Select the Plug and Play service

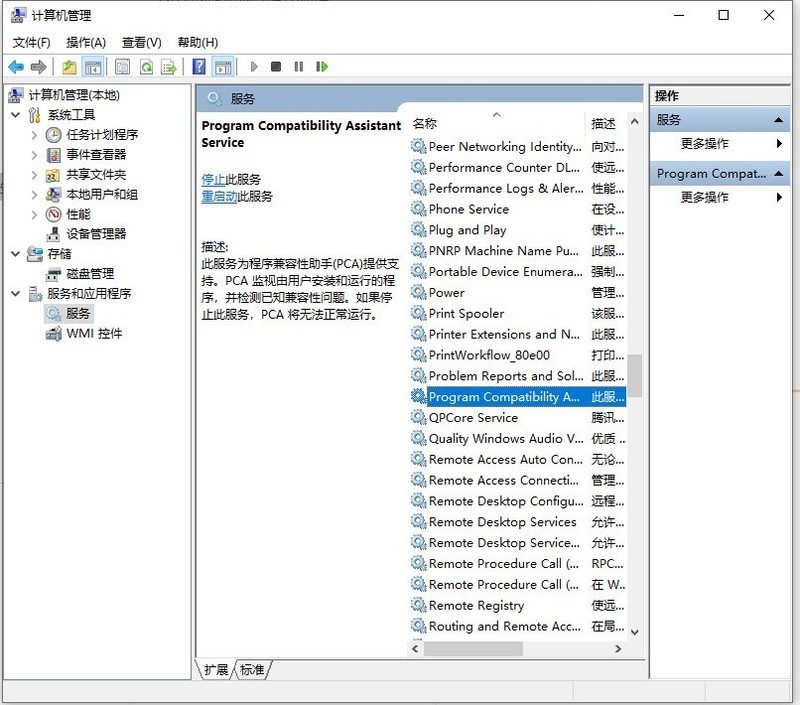(x=466, y=230)
